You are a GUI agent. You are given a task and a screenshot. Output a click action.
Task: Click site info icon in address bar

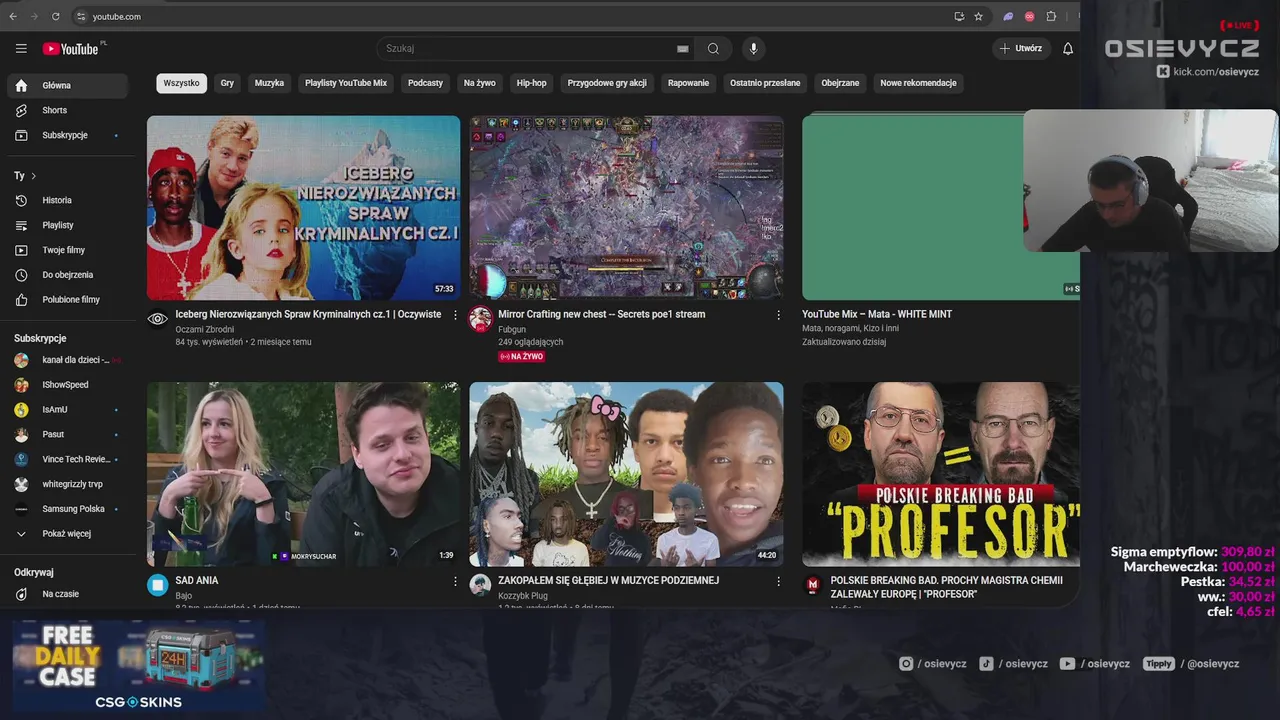81,16
